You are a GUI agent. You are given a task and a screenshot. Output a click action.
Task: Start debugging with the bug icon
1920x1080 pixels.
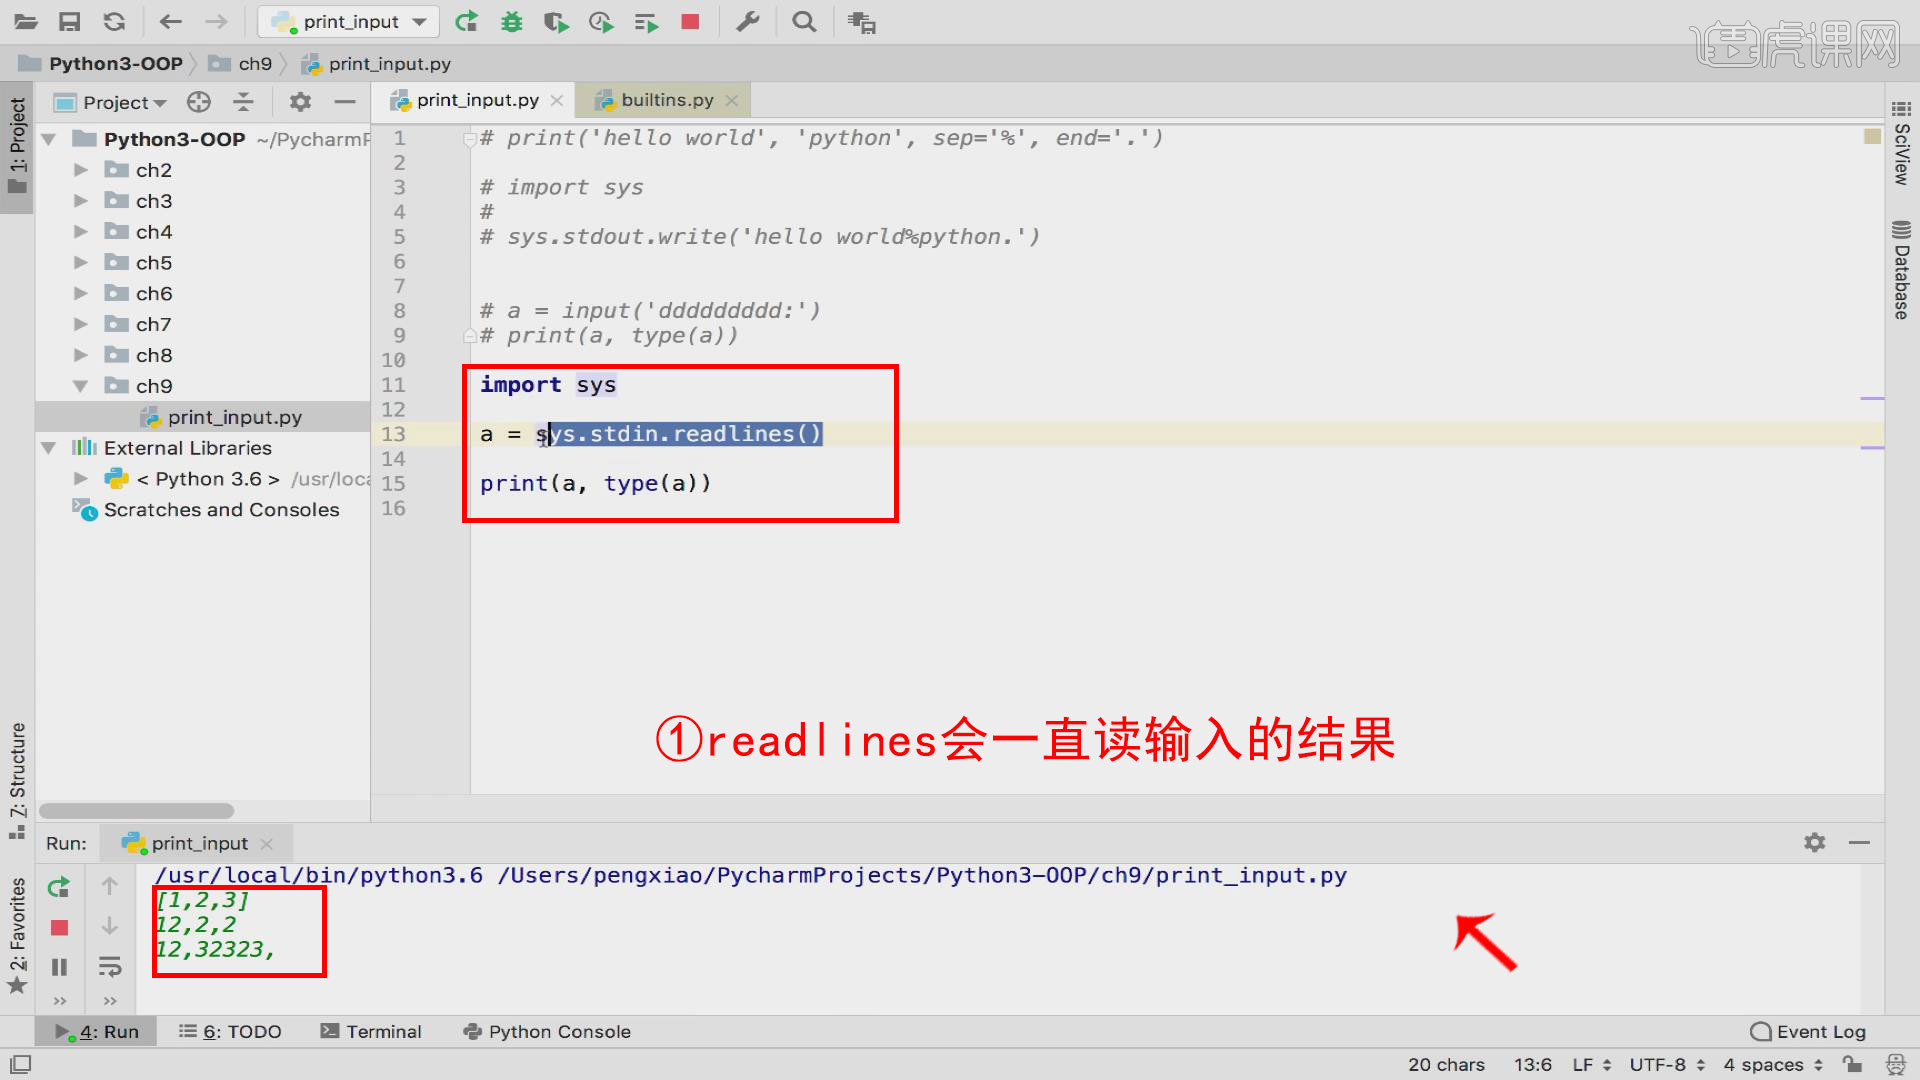click(512, 21)
